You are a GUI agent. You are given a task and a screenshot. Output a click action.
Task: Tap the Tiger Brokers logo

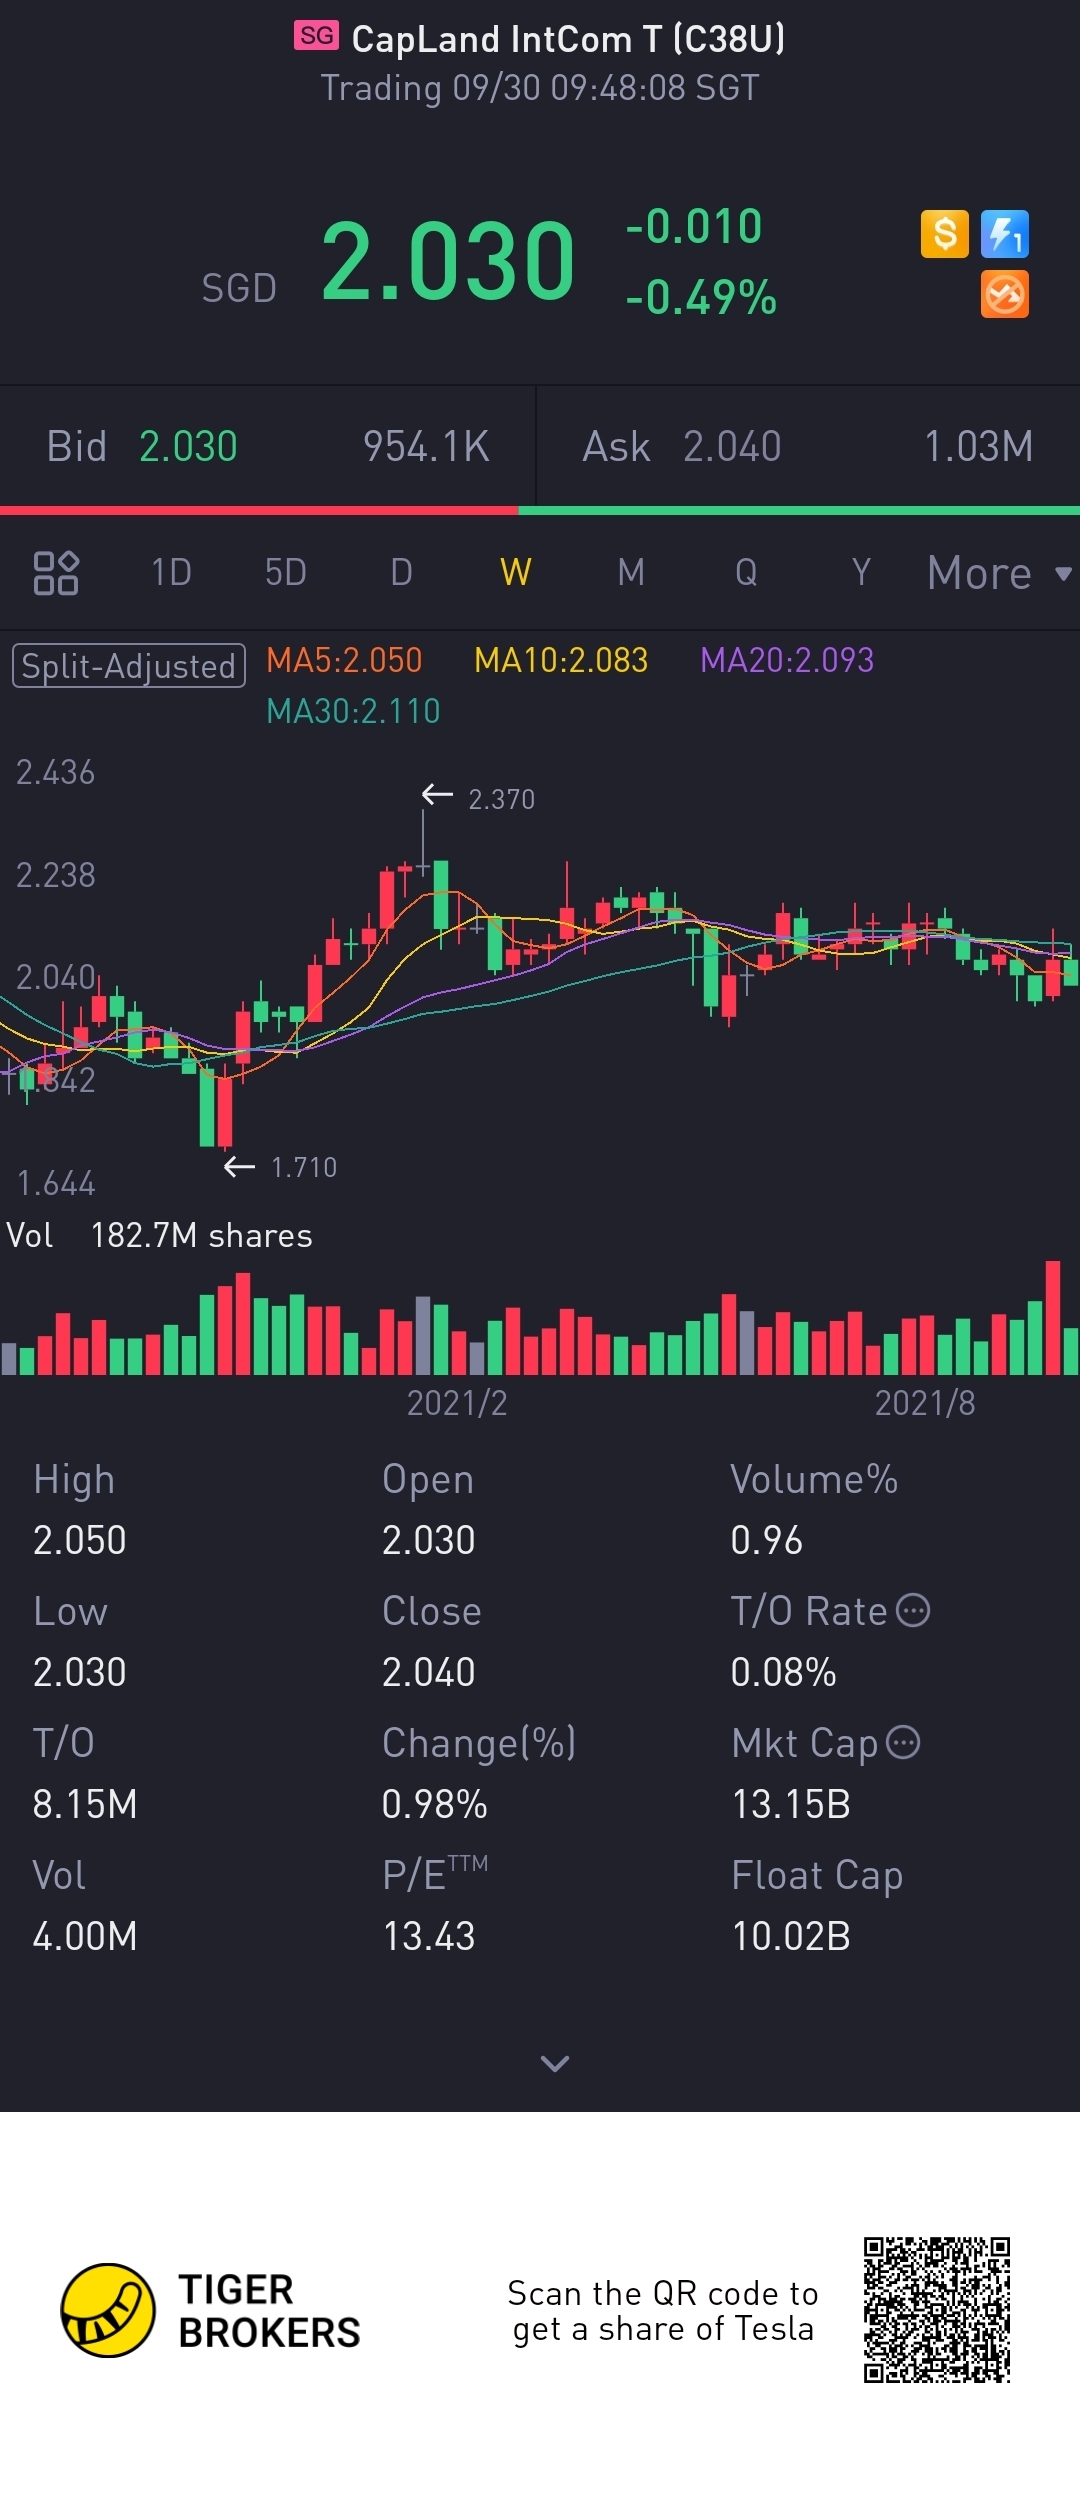(109, 2311)
